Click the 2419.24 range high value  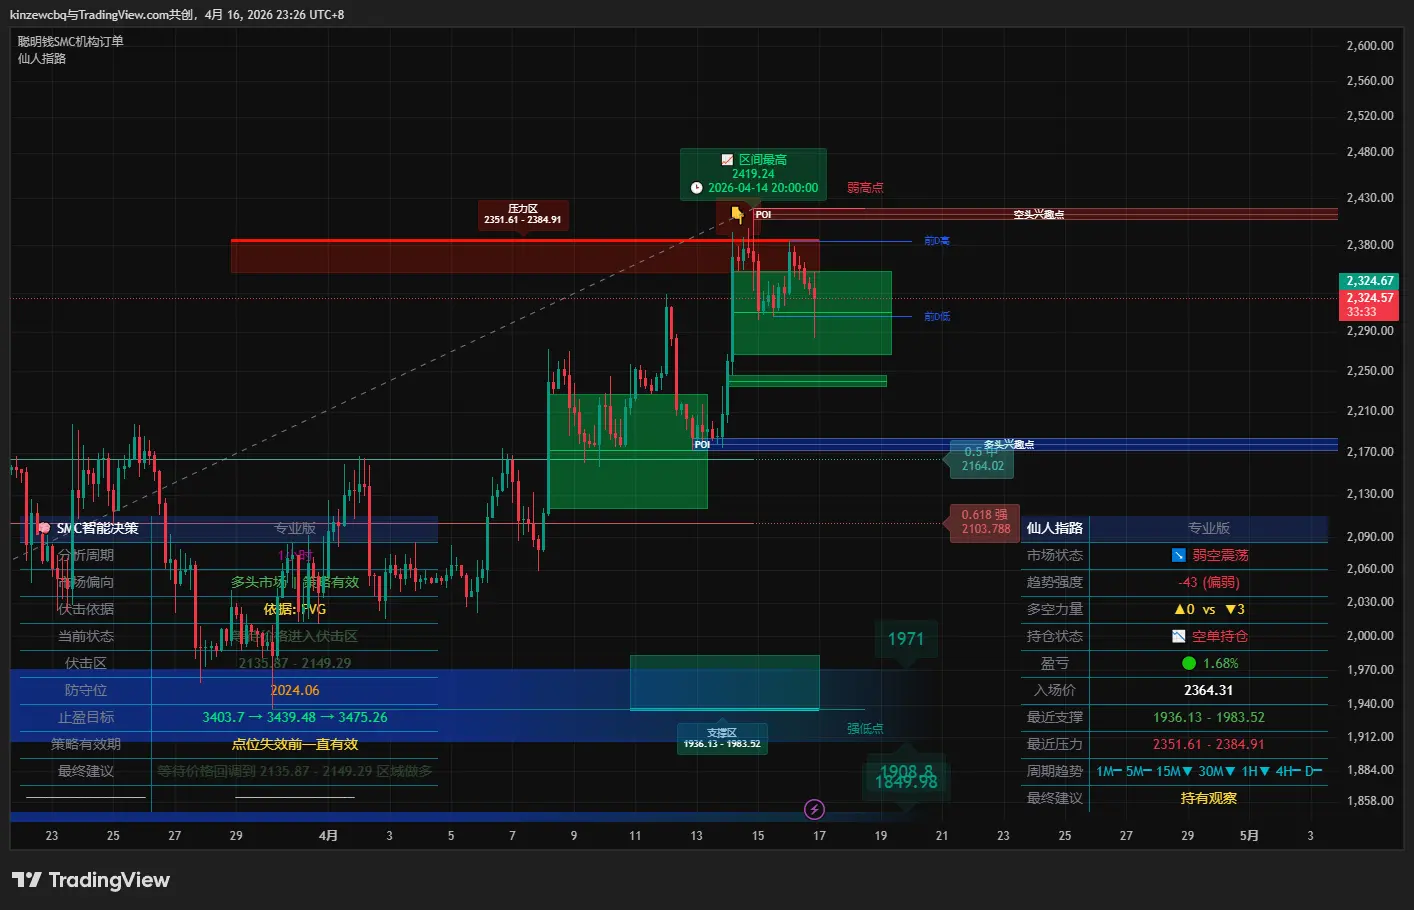pos(753,174)
